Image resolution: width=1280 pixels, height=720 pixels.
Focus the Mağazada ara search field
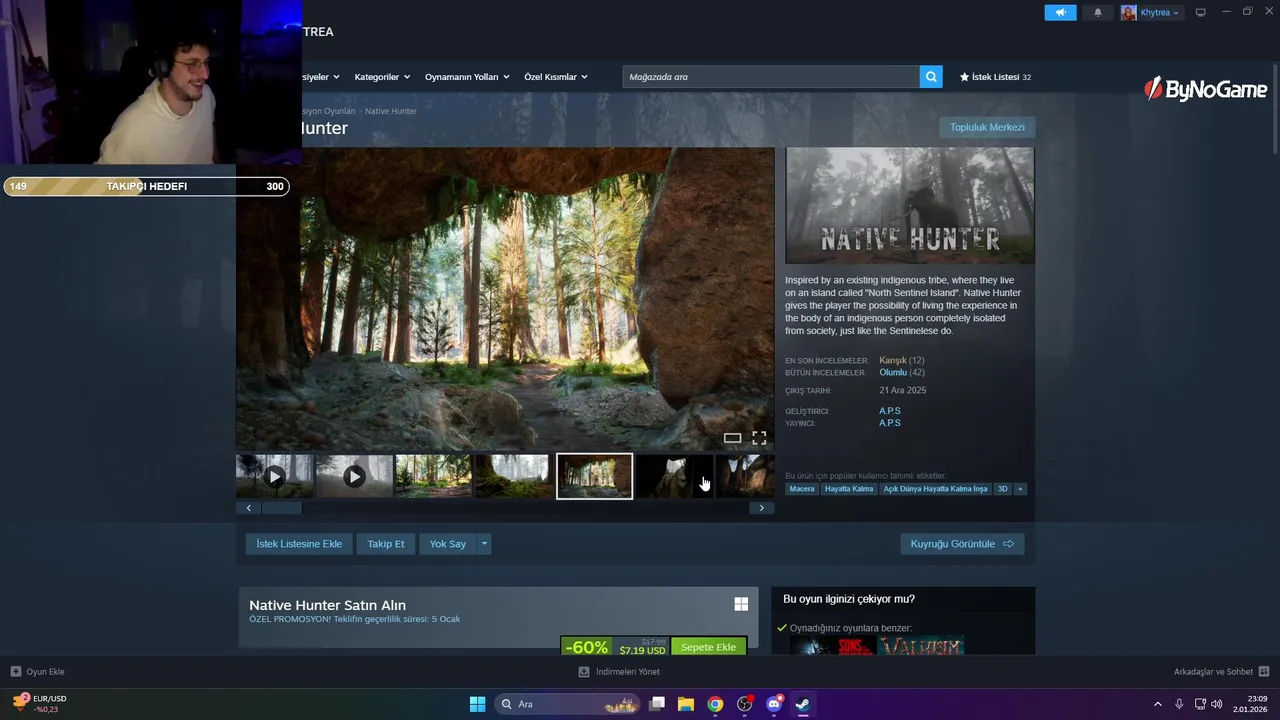point(771,77)
